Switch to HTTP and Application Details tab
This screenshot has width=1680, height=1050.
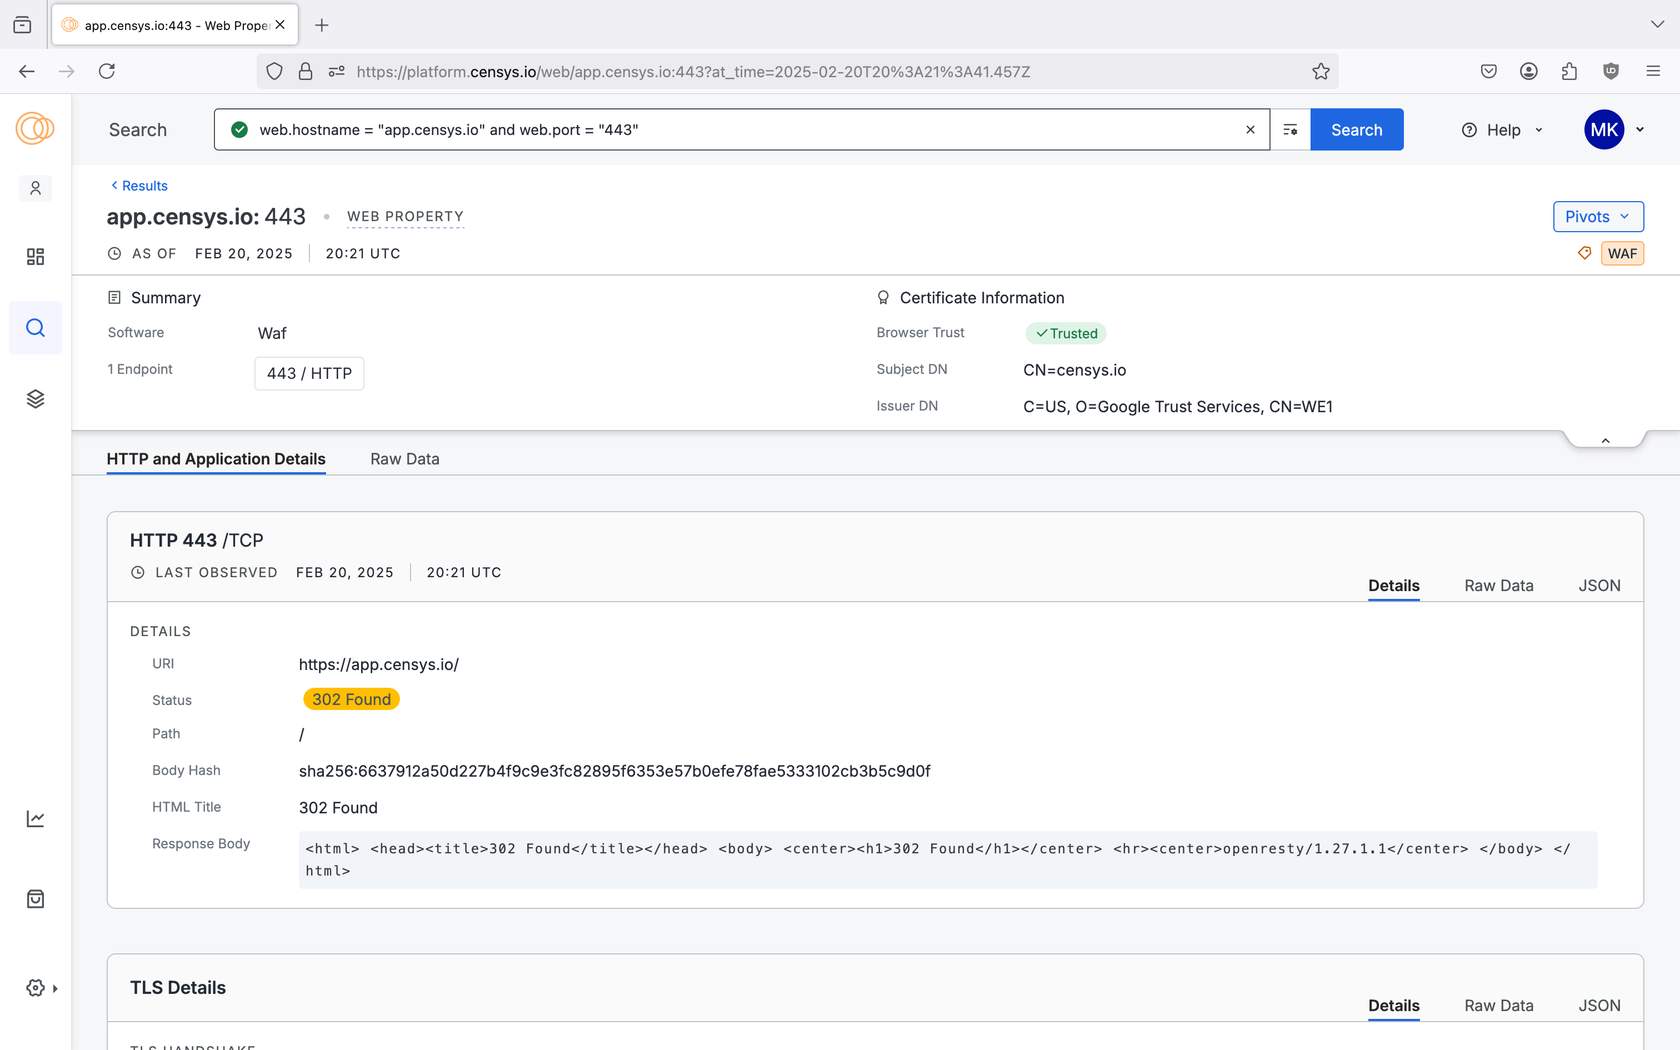216,459
